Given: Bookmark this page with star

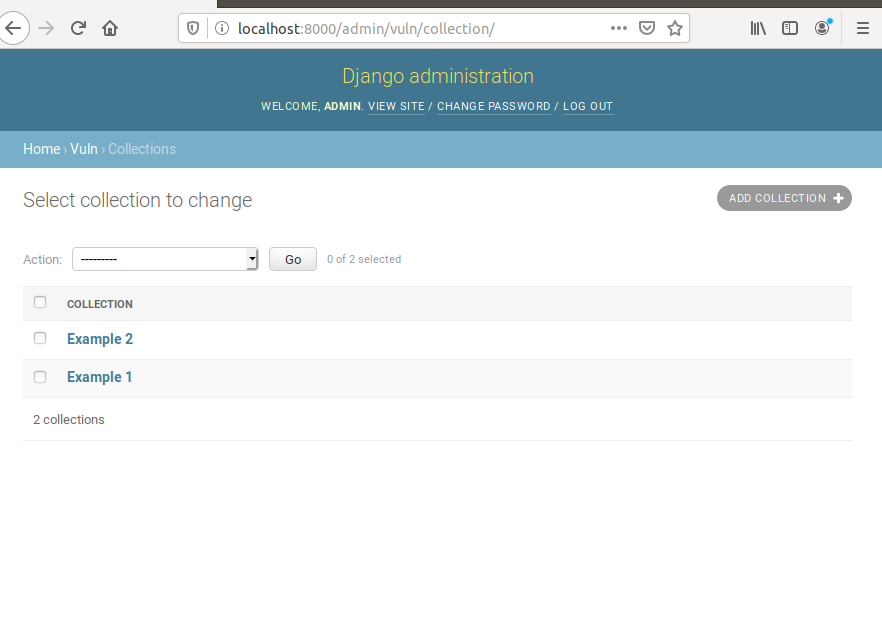Looking at the screenshot, I should pos(675,28).
